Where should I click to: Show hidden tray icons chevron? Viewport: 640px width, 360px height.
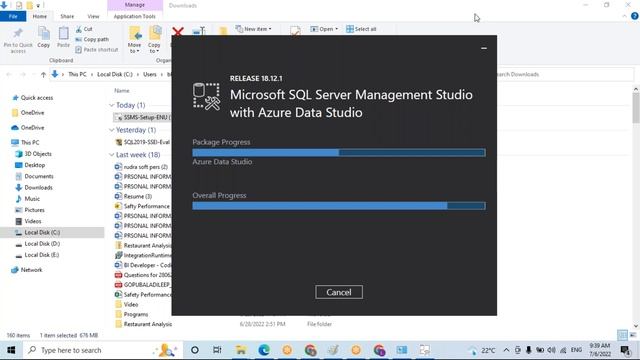[506, 350]
